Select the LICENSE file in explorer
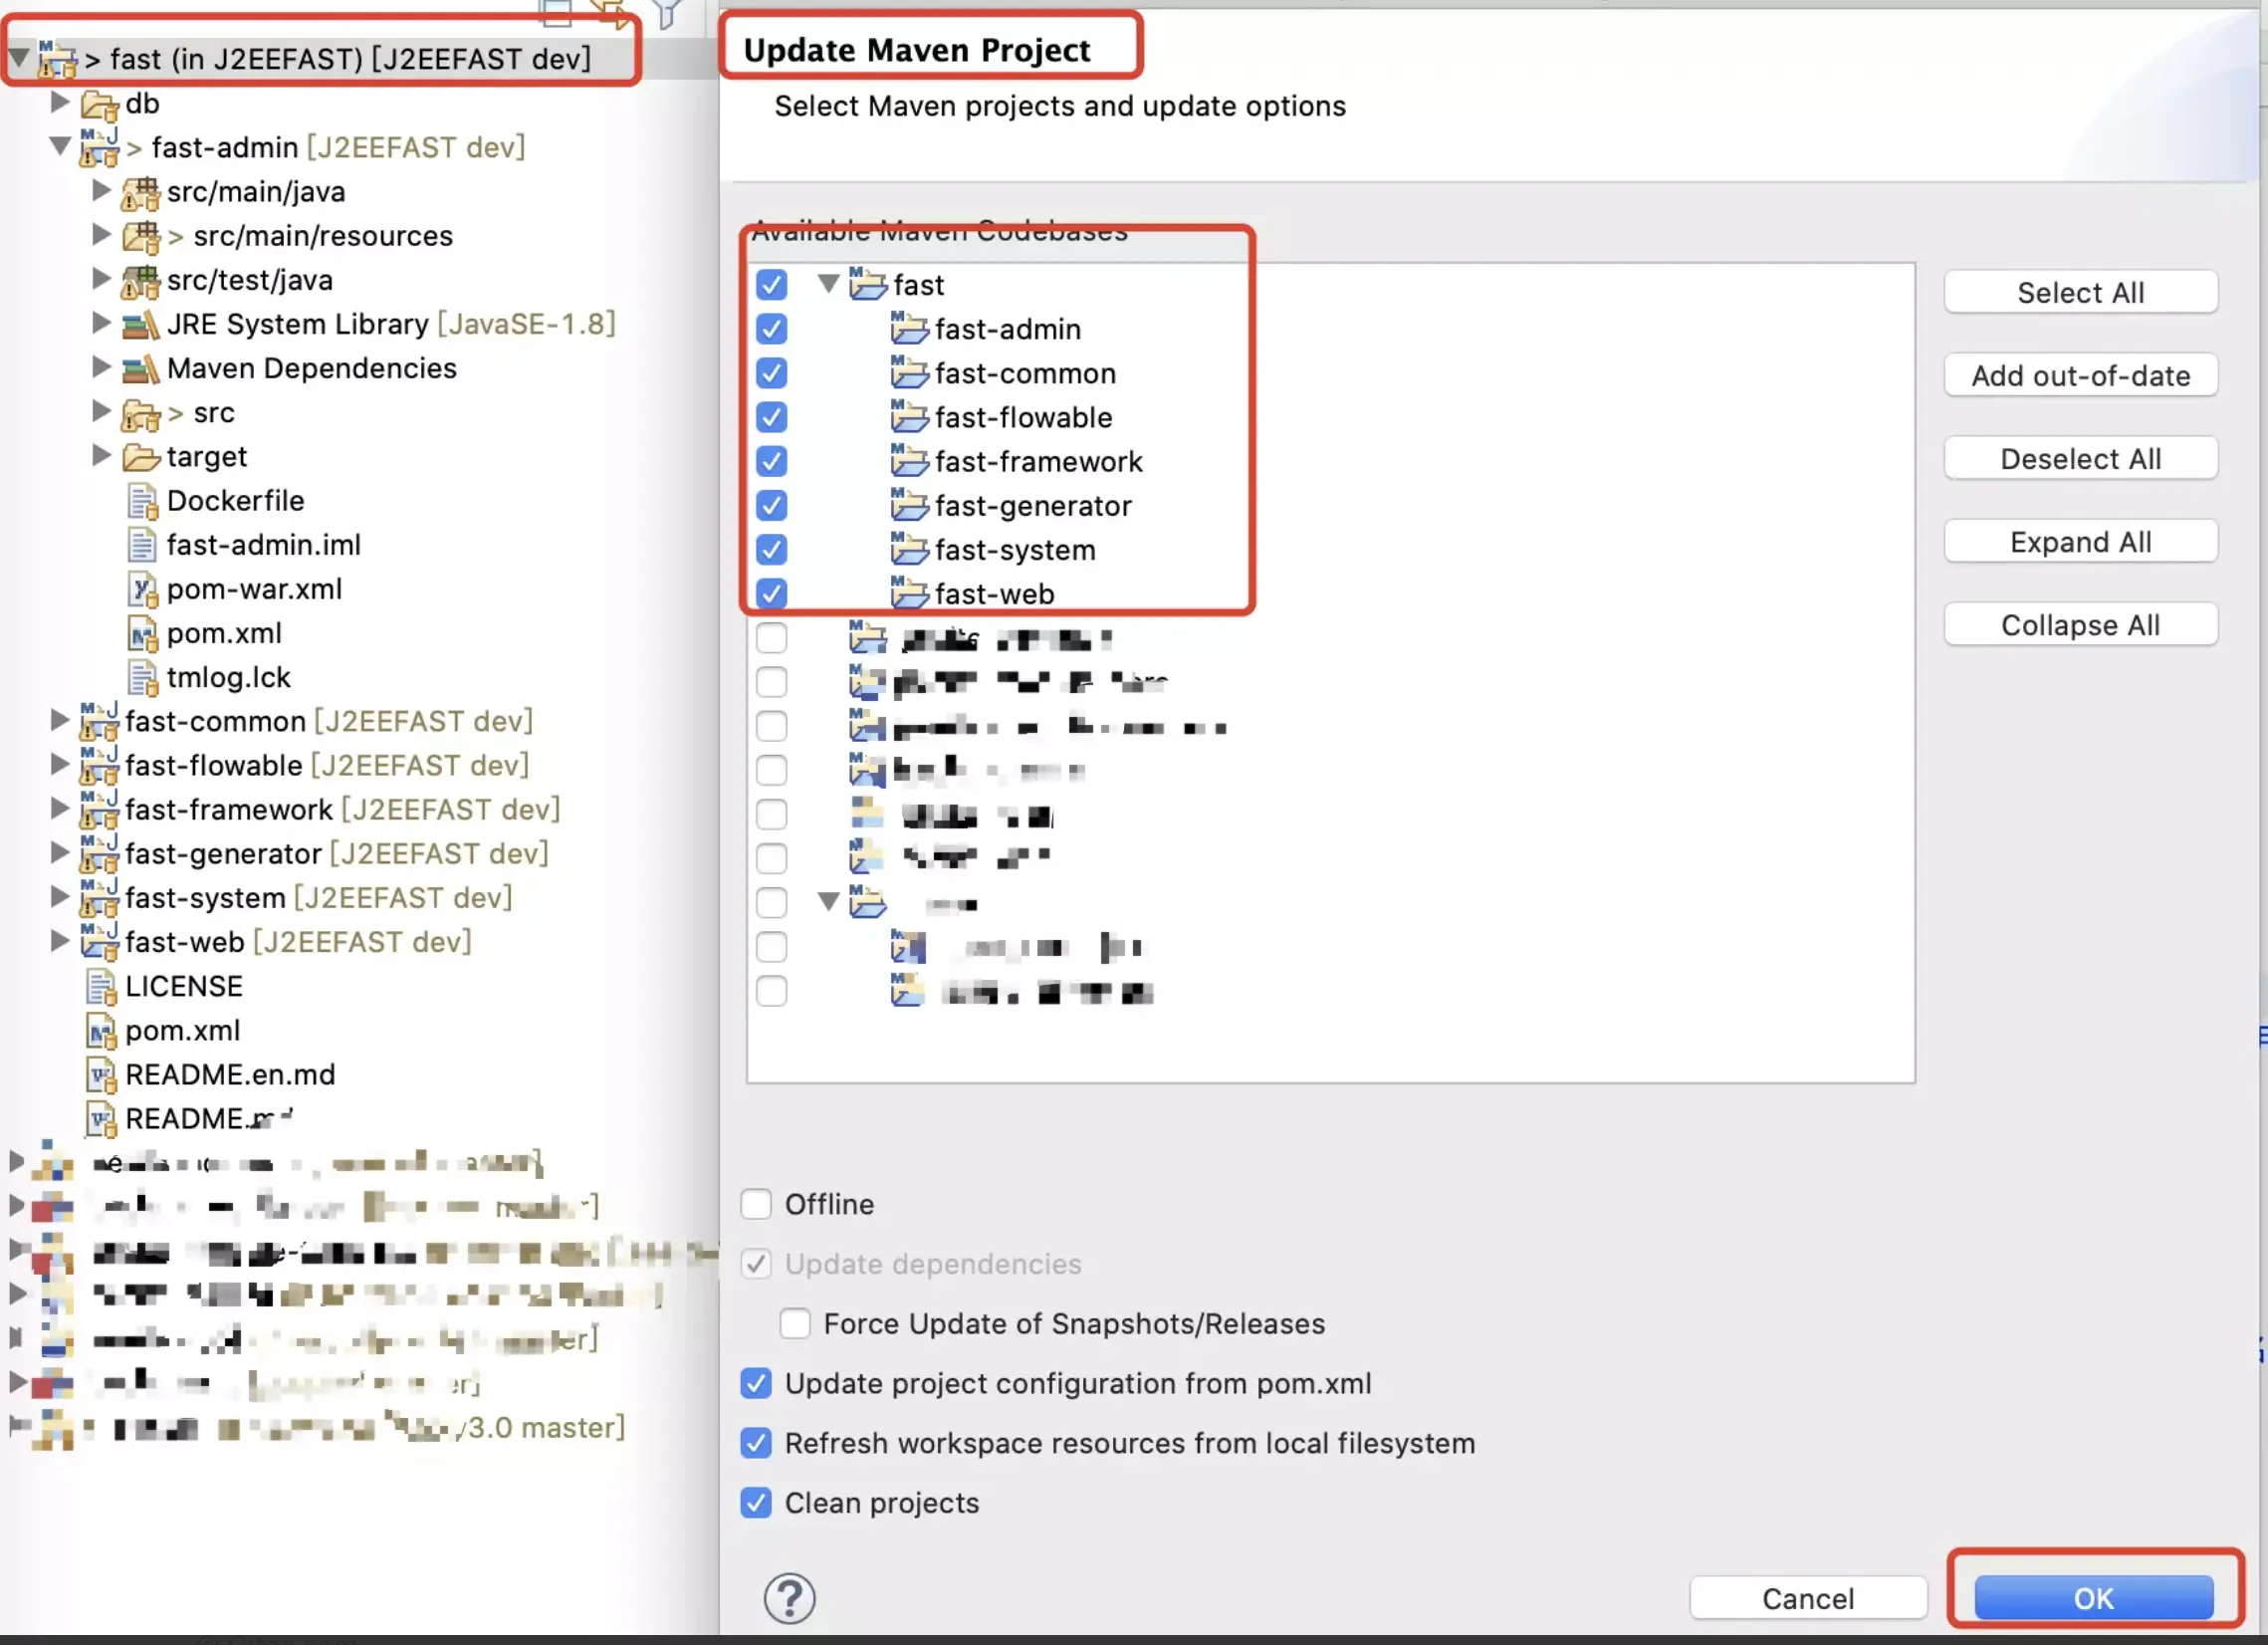2268x1645 pixels. [183, 986]
